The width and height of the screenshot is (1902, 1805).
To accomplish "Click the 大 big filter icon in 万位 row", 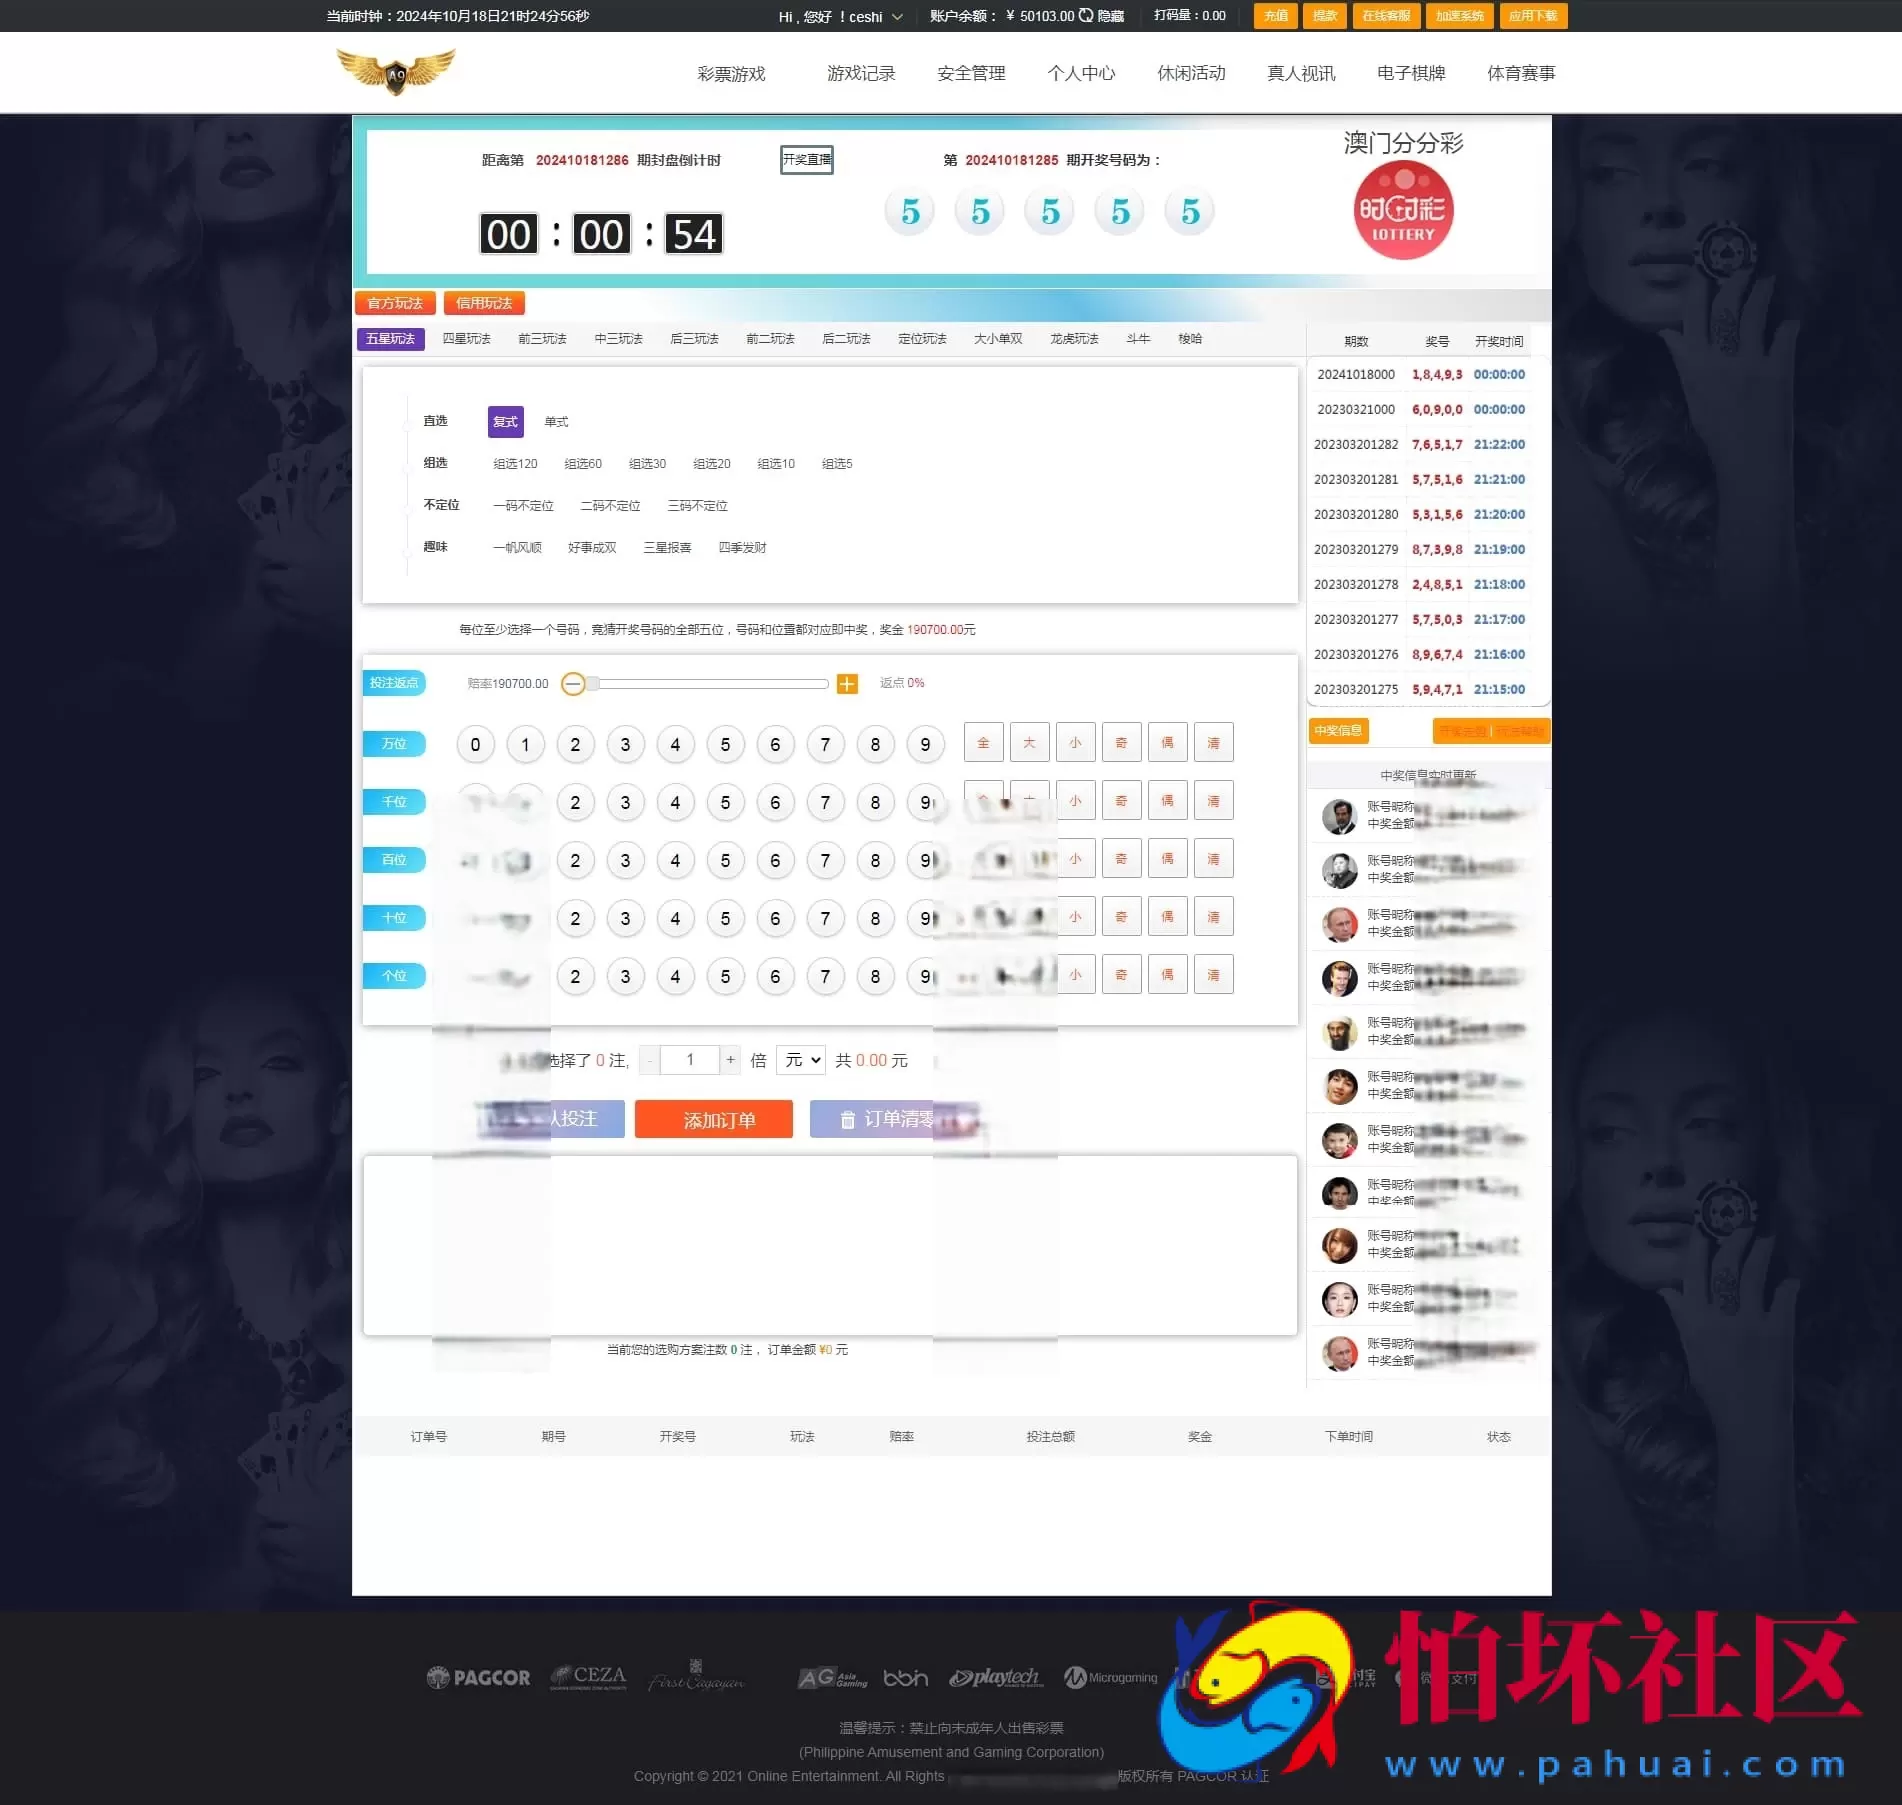I will pyautogui.click(x=1029, y=742).
